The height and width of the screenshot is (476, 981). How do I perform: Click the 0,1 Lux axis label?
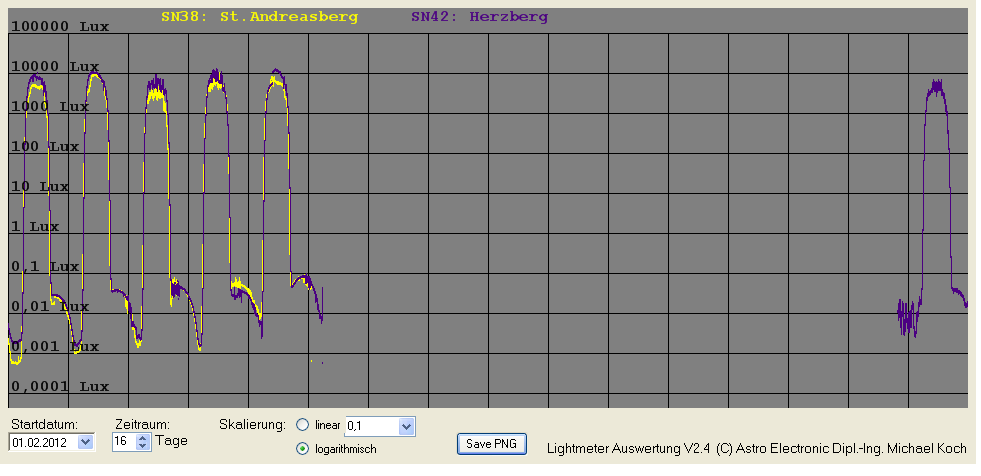coord(45,266)
